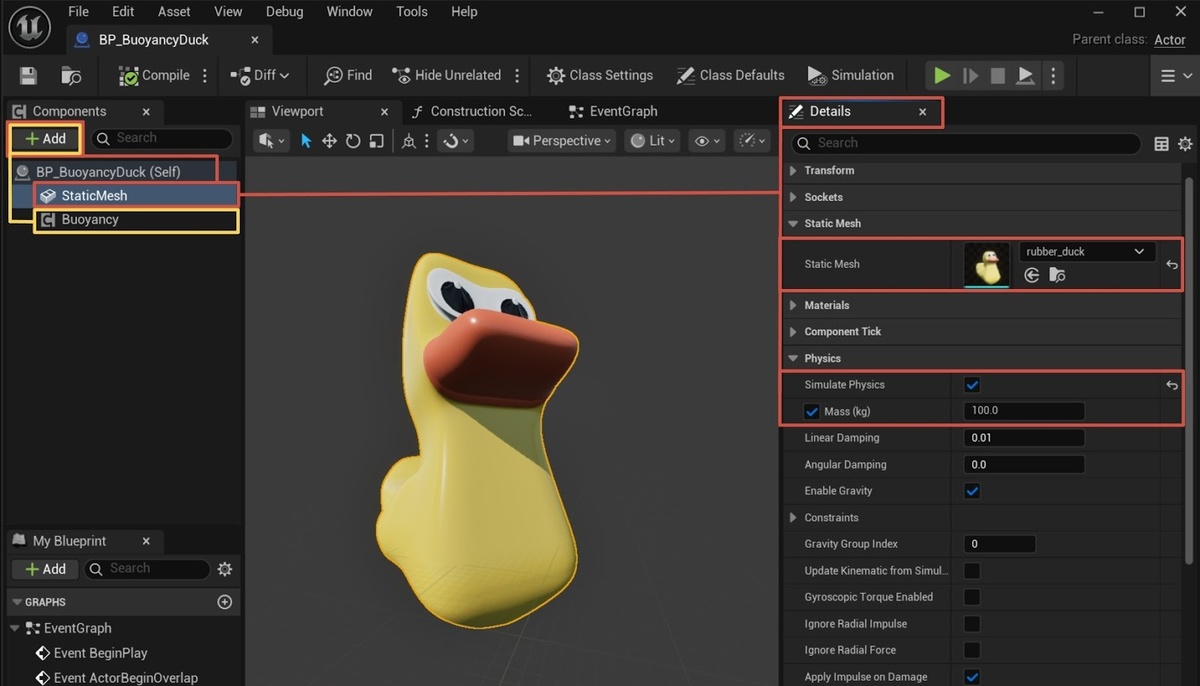Click the Details panel settings gear

click(x=1185, y=144)
